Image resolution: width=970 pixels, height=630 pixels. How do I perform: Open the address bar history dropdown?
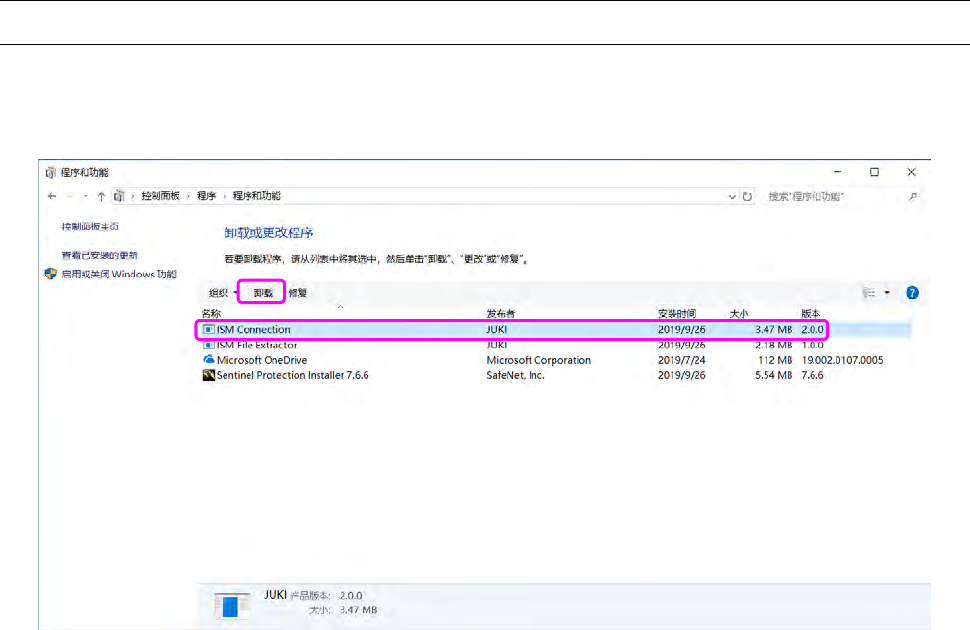click(732, 197)
